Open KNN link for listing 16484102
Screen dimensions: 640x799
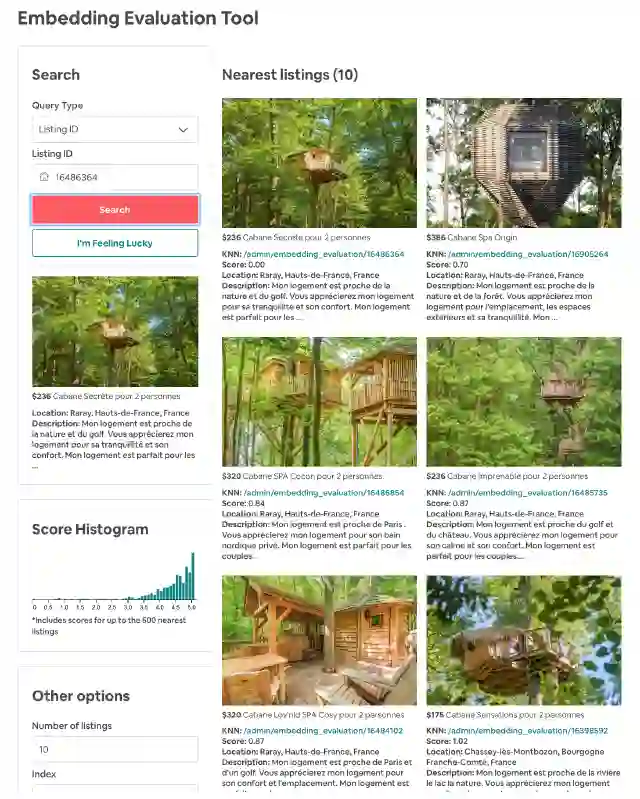323,731
